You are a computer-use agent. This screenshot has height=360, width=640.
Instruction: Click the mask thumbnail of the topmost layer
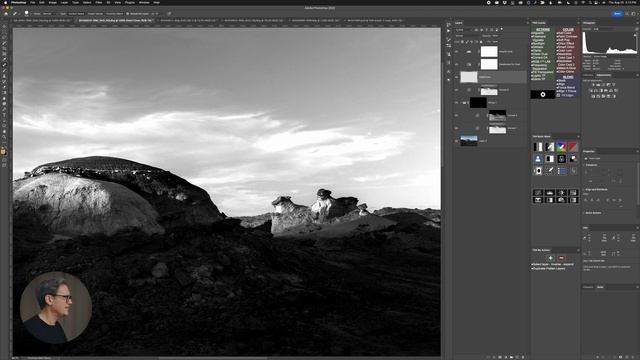coord(489,51)
